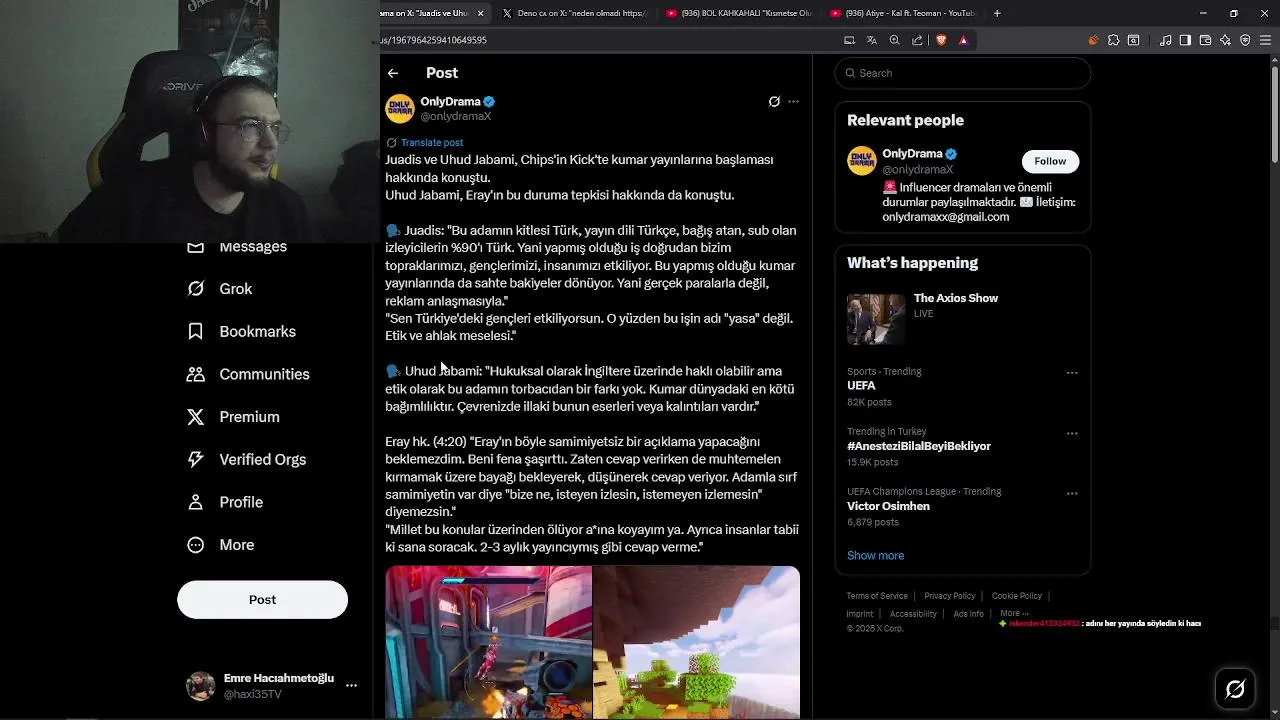The width and height of the screenshot is (1280, 720).
Task: Click the address bar URL
Action: [434, 40]
